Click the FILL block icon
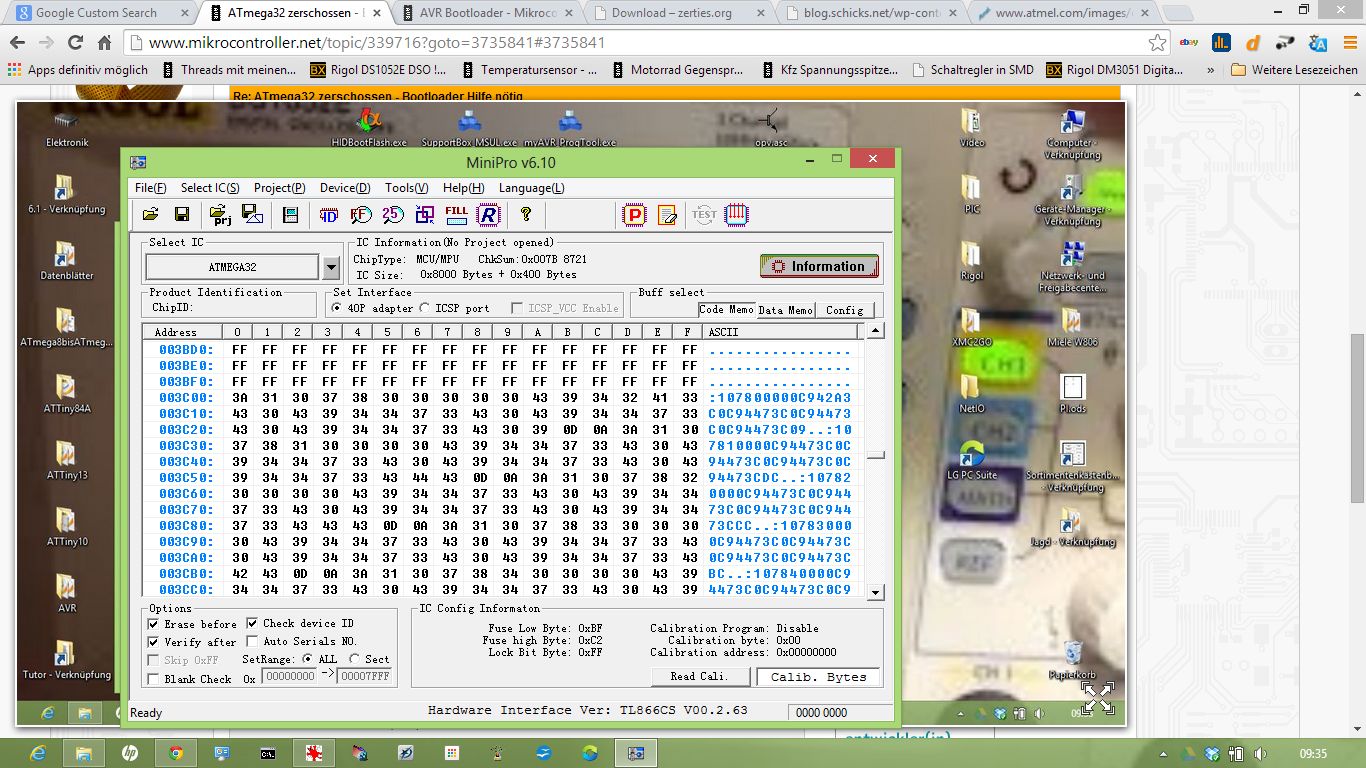The height and width of the screenshot is (768, 1366). 455,213
